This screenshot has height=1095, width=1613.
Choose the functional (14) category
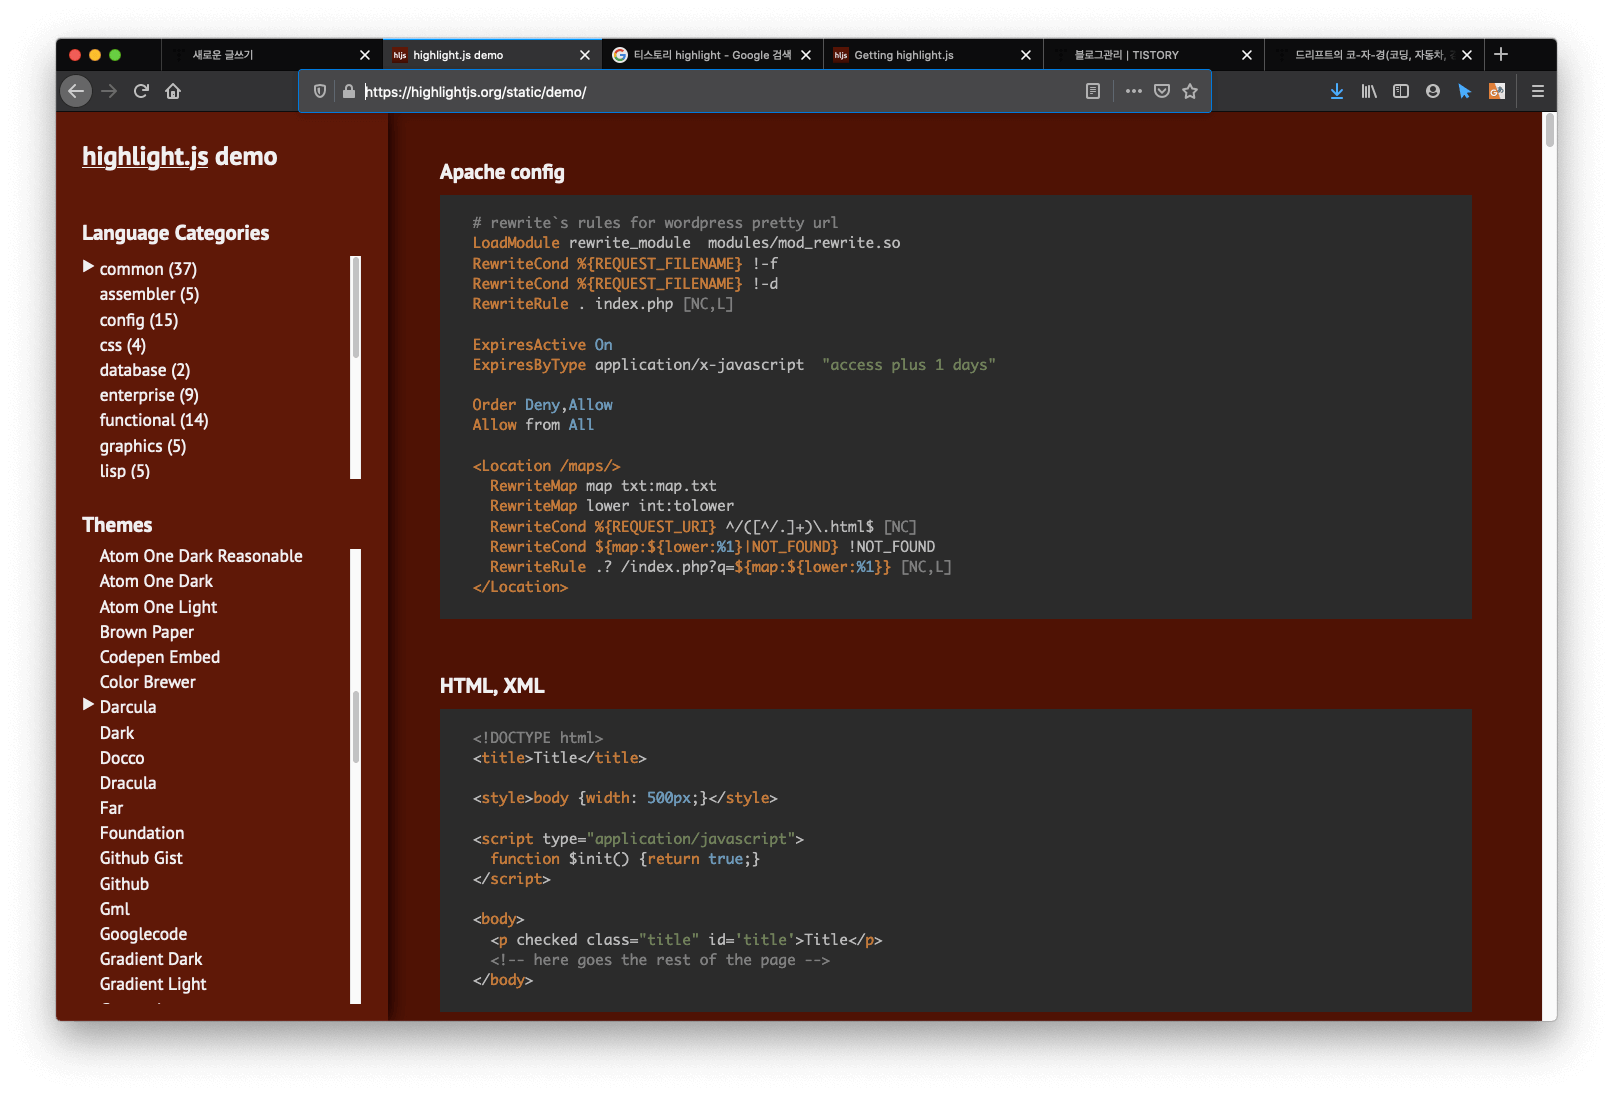coord(154,420)
